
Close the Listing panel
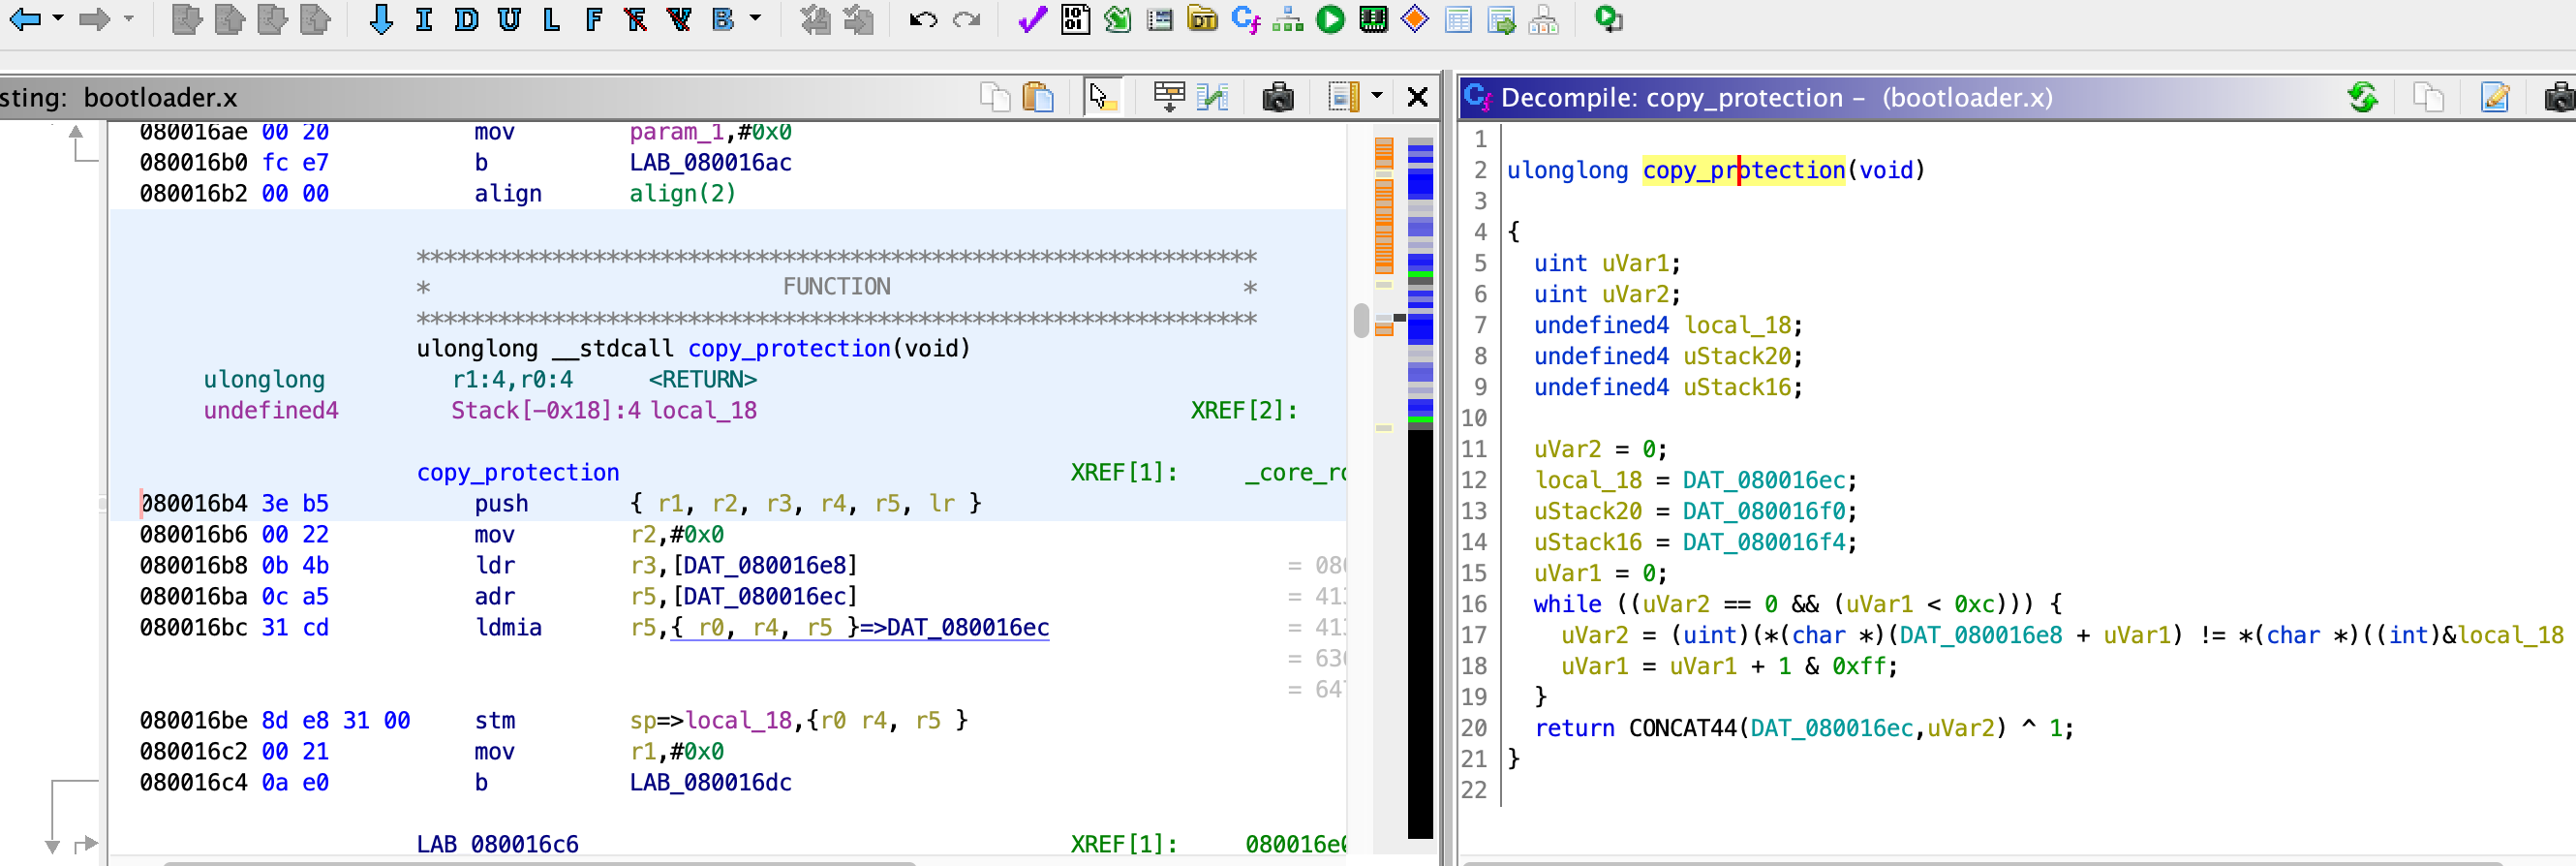(1417, 97)
